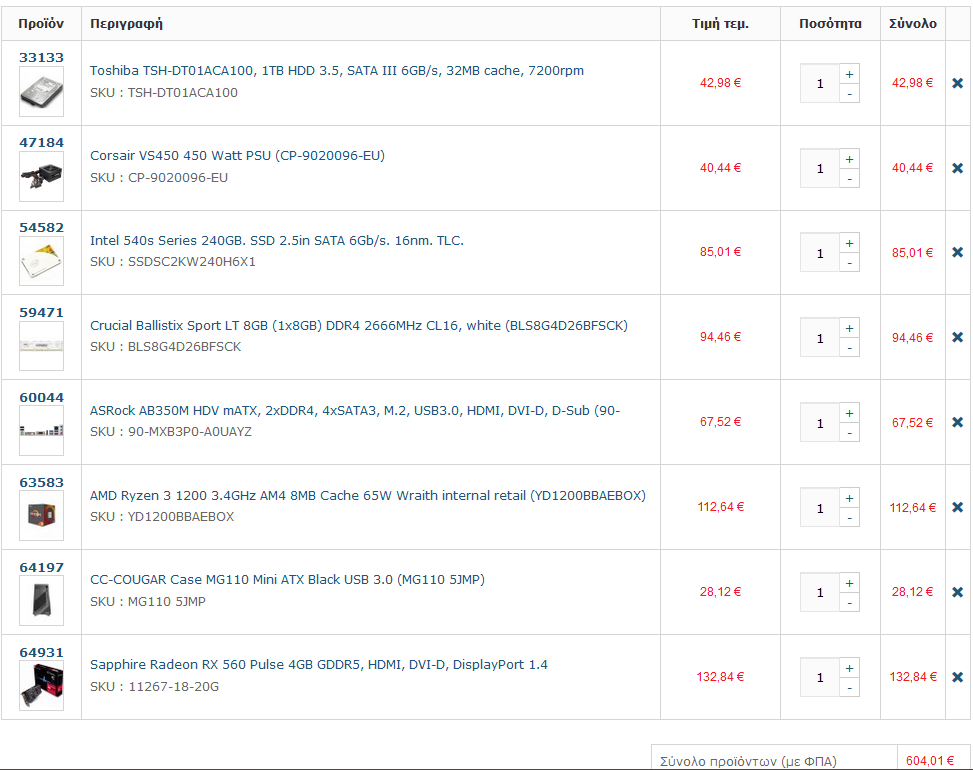
Task: Edit quantity field for ASRock motherboard
Action: click(x=820, y=423)
